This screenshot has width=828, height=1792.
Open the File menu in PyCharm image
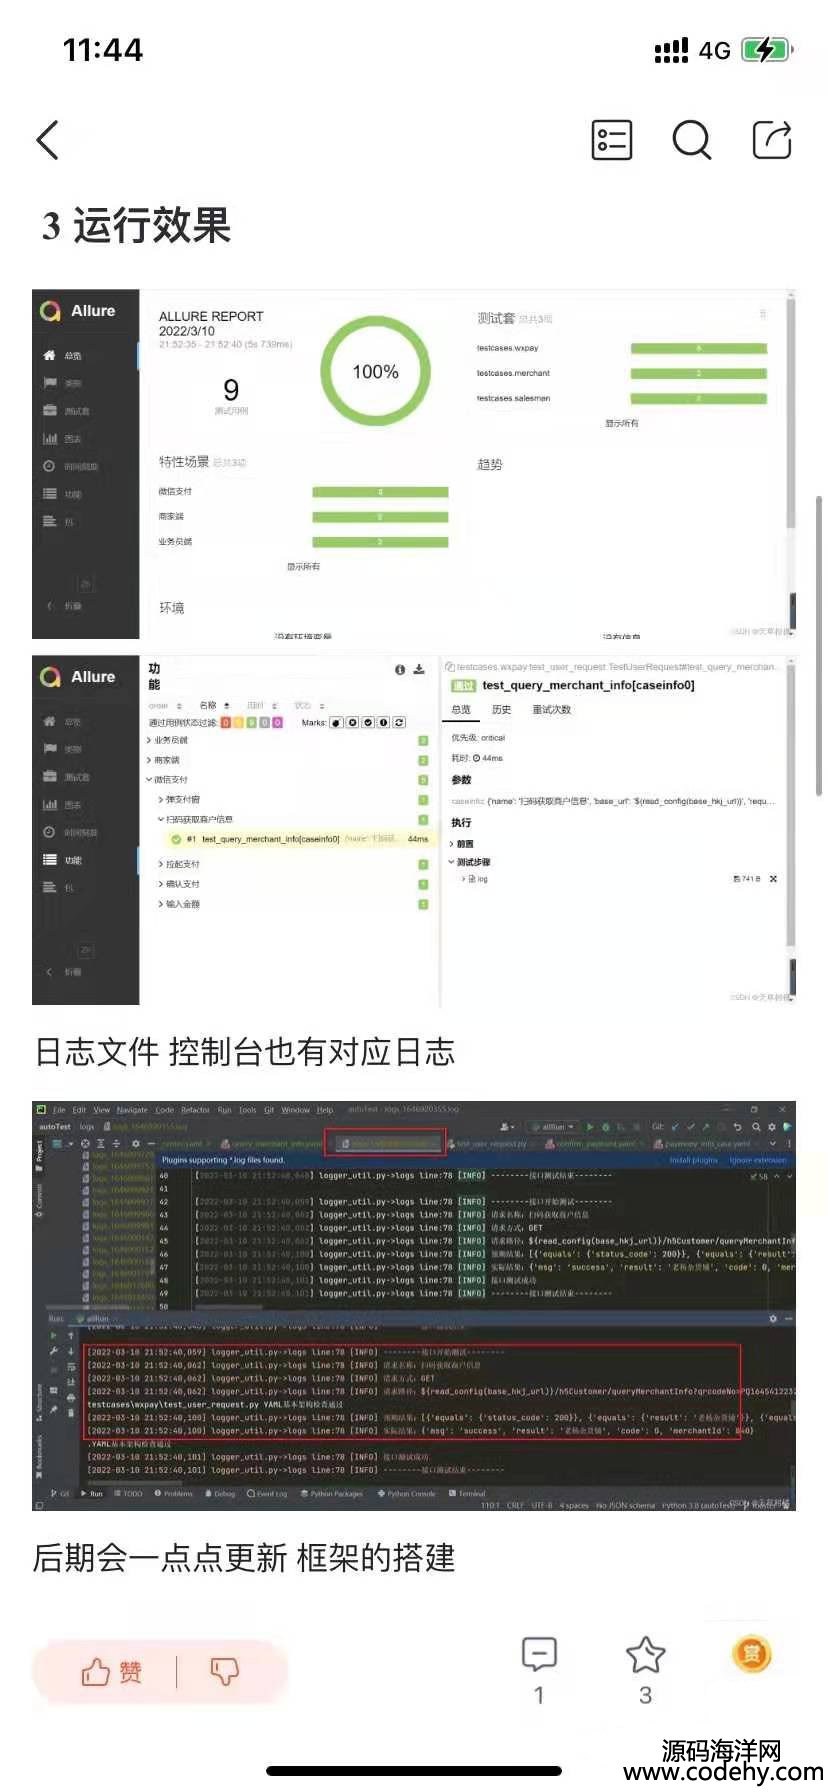(59, 1110)
